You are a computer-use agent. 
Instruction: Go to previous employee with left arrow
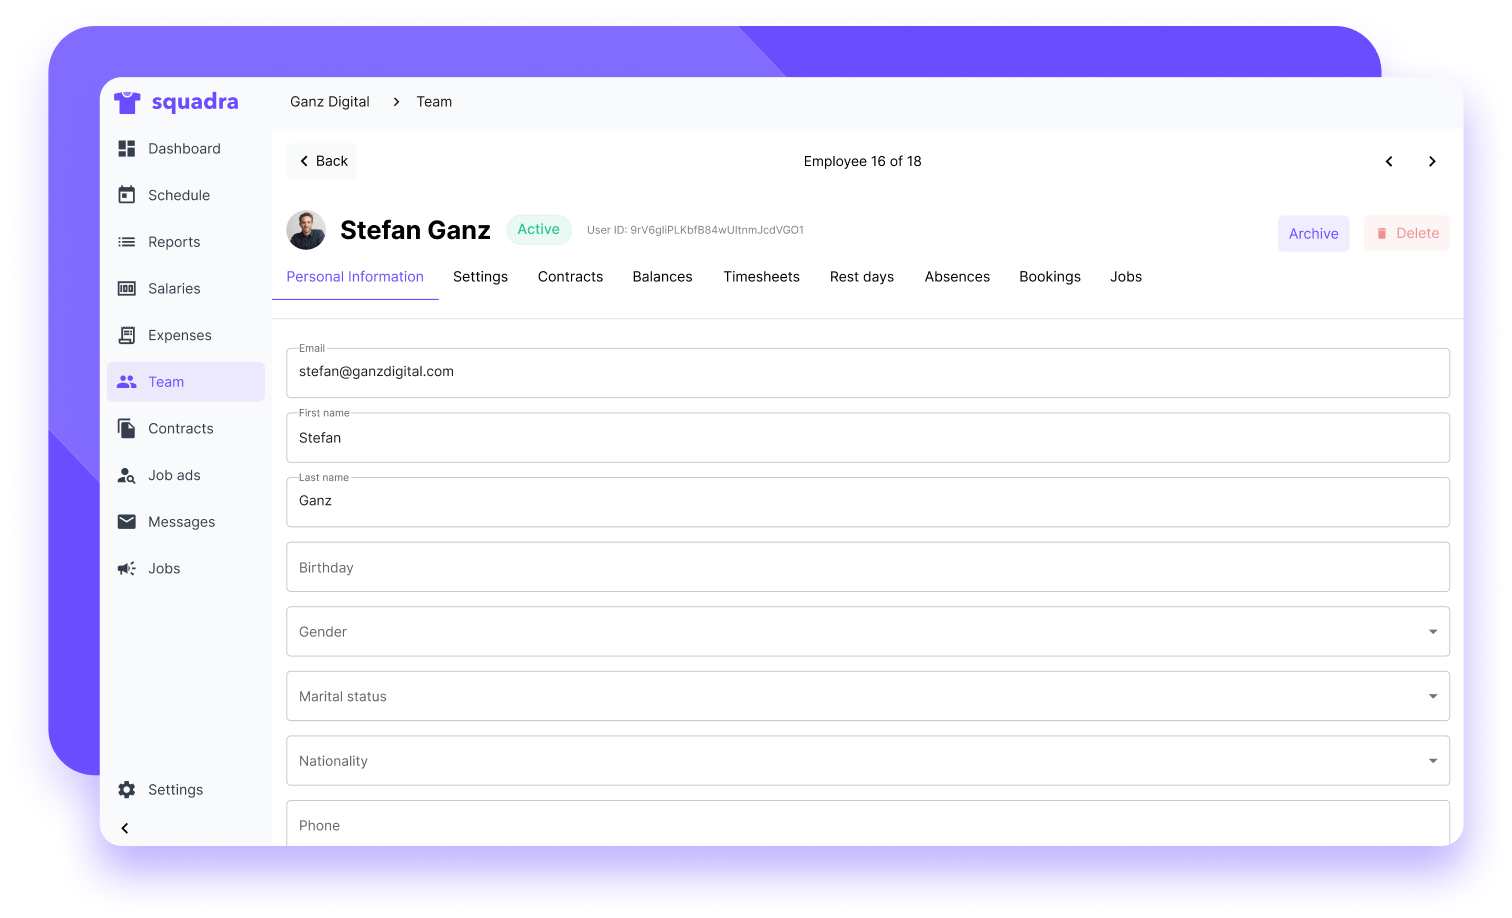[x=1389, y=162]
